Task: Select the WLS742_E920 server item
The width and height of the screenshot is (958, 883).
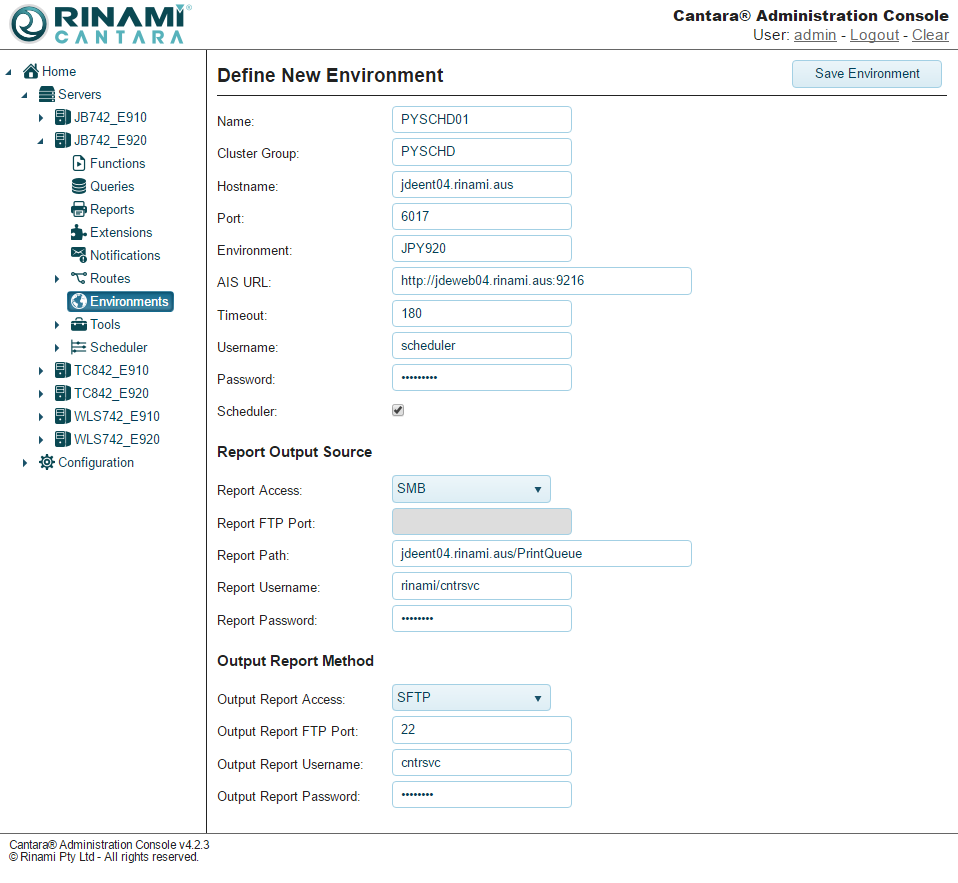Action: coord(116,440)
